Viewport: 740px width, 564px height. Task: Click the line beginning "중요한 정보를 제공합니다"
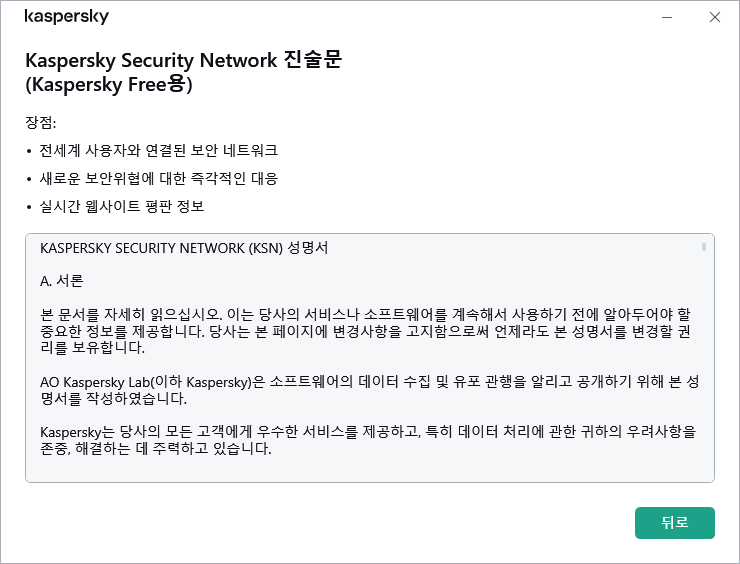[366, 332]
